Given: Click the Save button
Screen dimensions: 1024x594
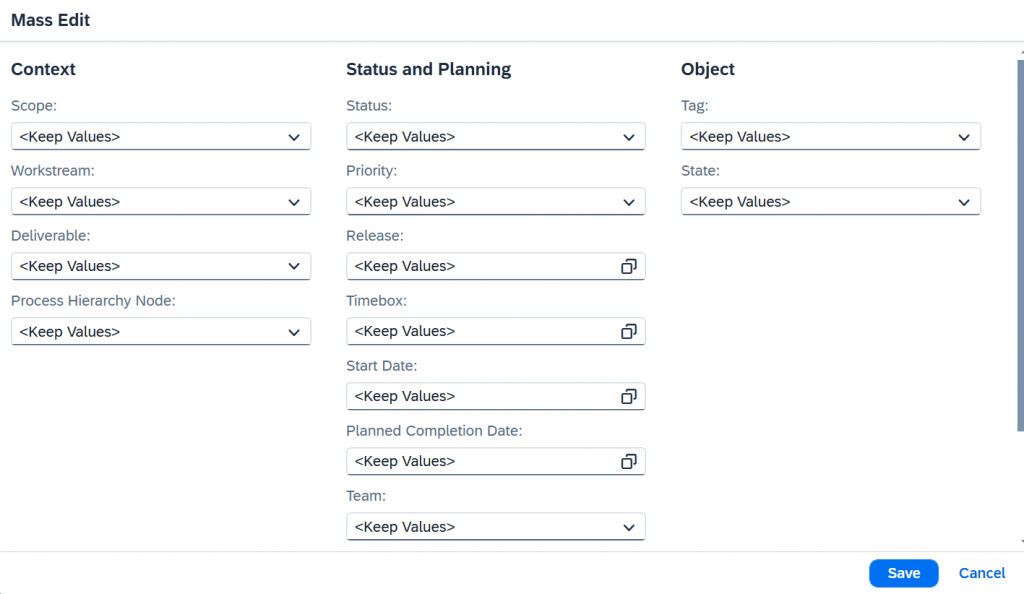Looking at the screenshot, I should click(903, 573).
